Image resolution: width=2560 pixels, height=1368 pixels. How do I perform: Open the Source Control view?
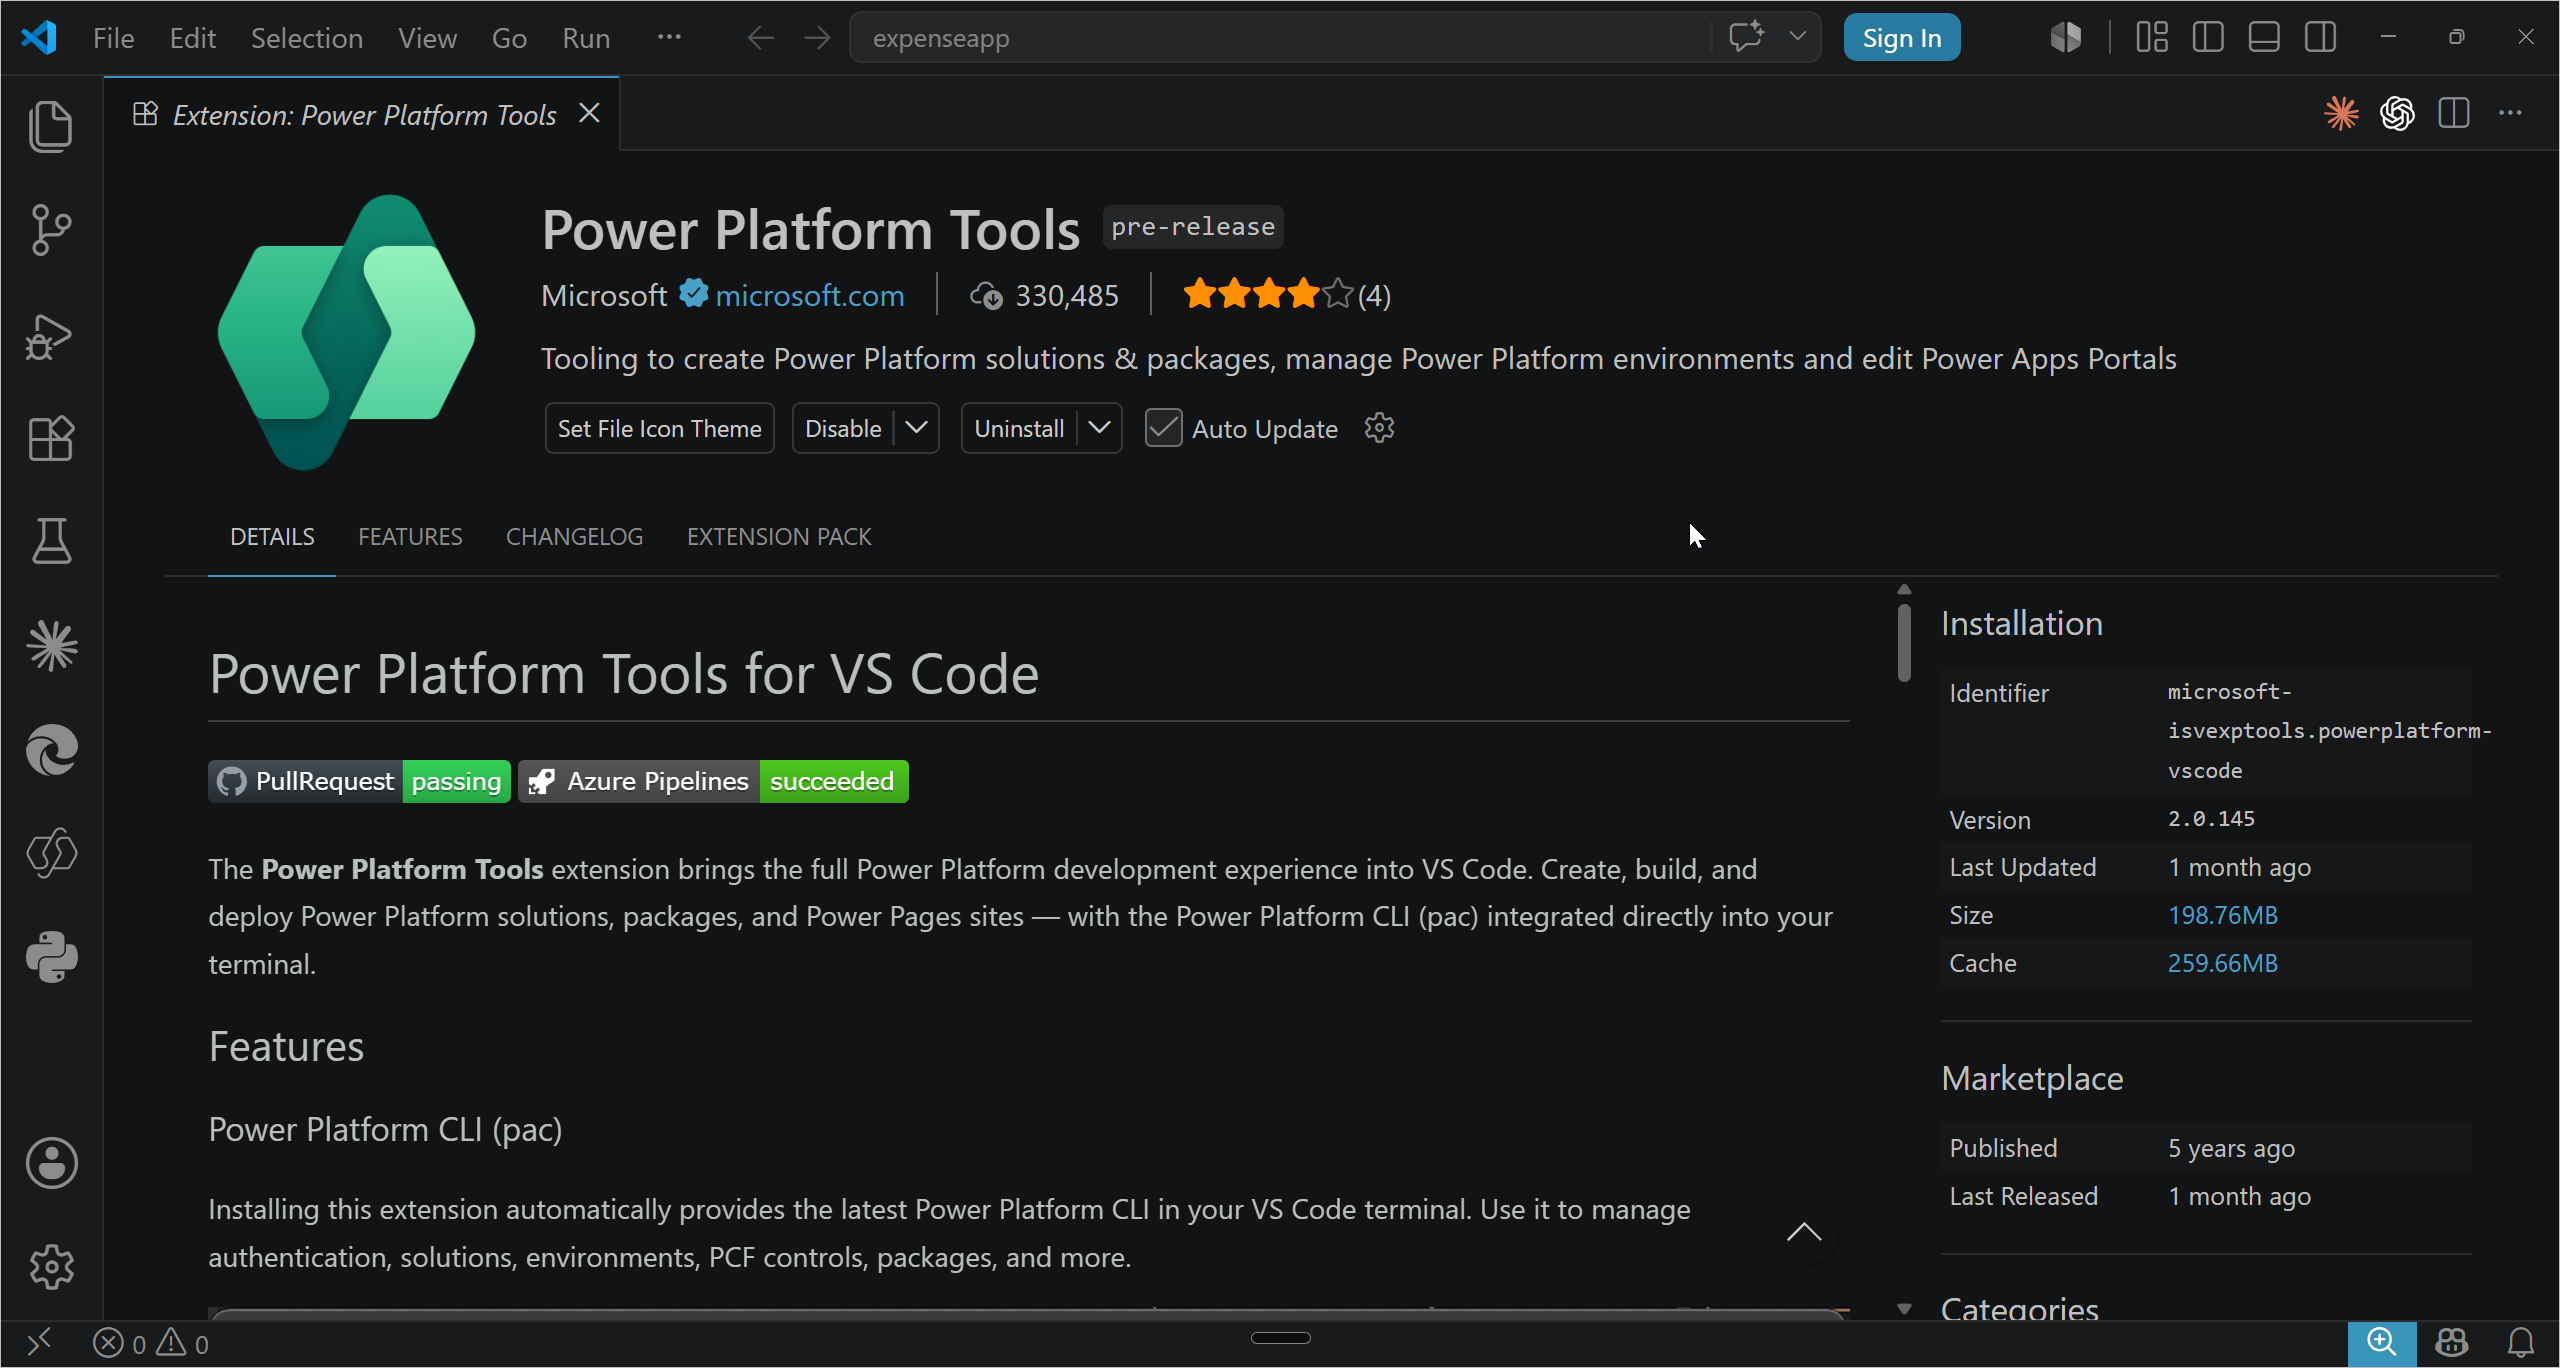[x=51, y=230]
